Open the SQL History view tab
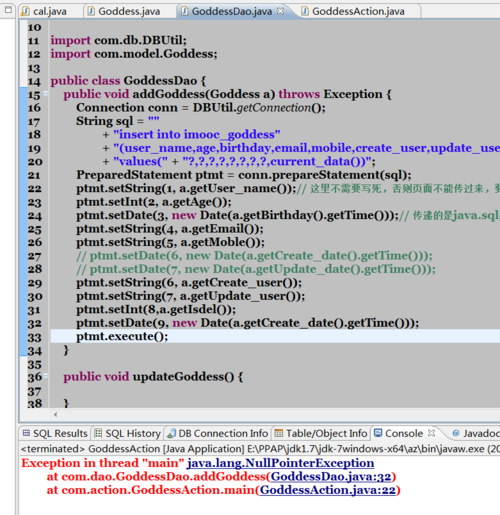Viewport: 500px width, 515px height. point(128,433)
